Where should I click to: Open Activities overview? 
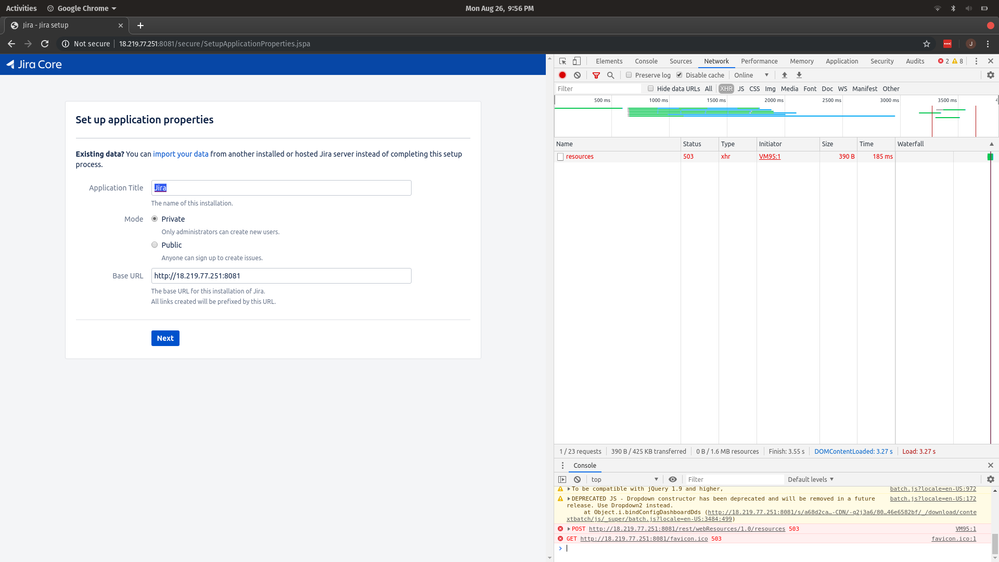click(x=21, y=8)
